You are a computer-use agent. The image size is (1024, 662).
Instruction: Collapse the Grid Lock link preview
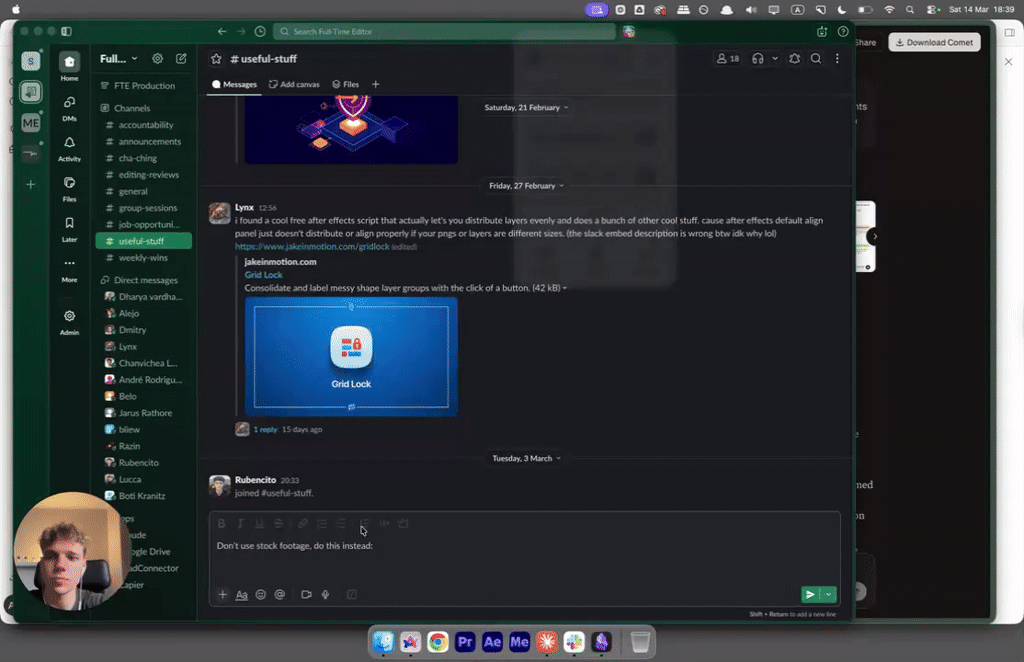tap(565, 287)
